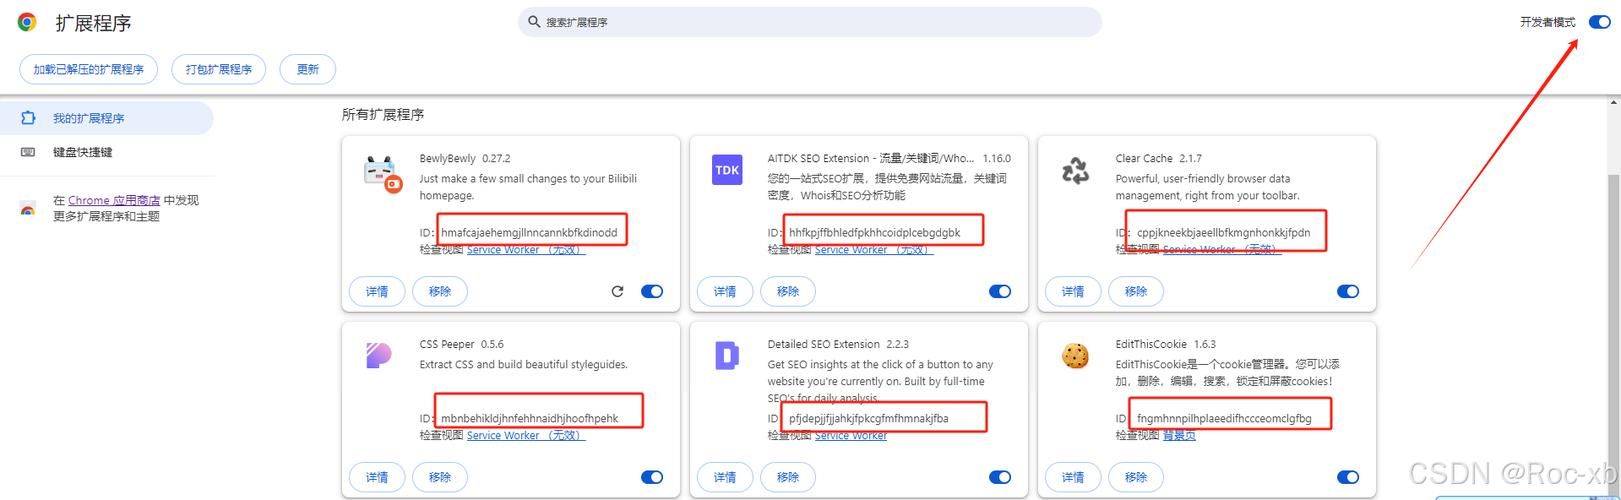Click 加载已解压的扩展程序 button

click(x=89, y=69)
